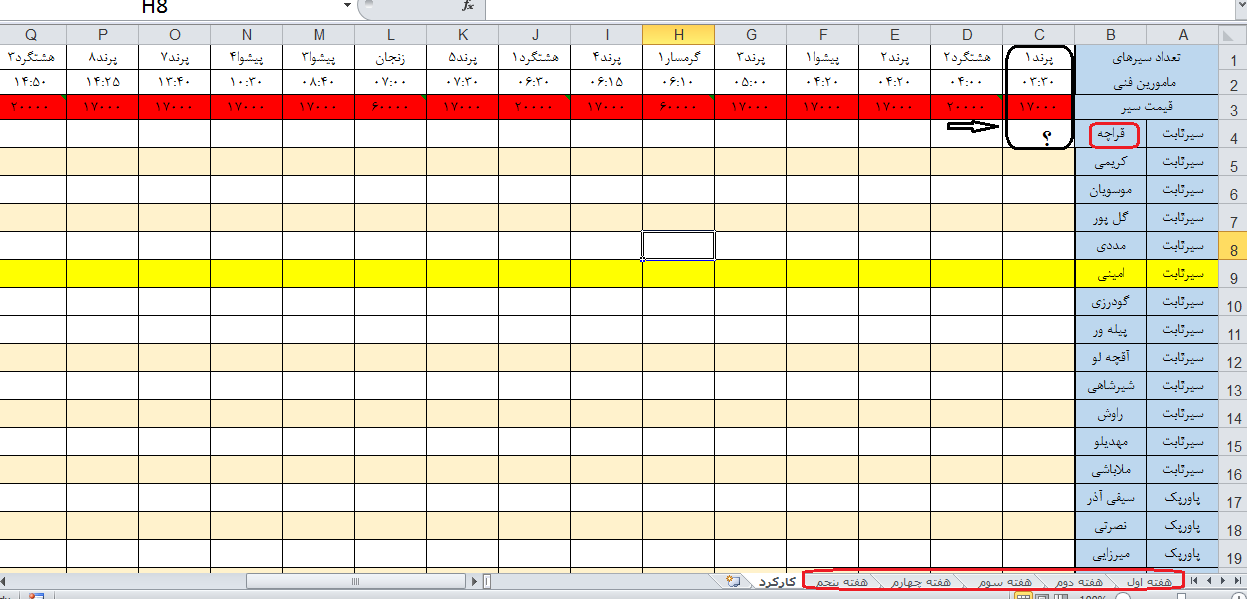This screenshot has height=599, width=1247.
Task: Click the cell labeled شیرشاهی
Action: tap(1112, 385)
